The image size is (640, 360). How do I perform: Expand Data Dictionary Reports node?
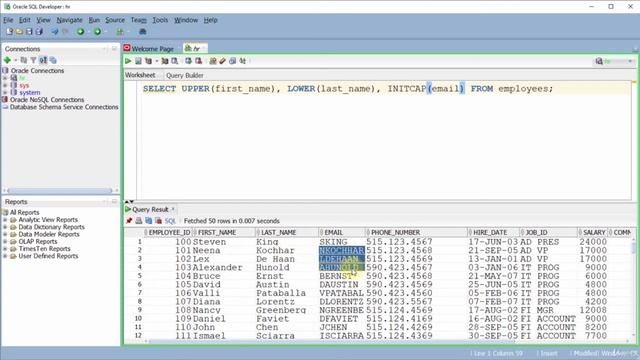[5, 227]
